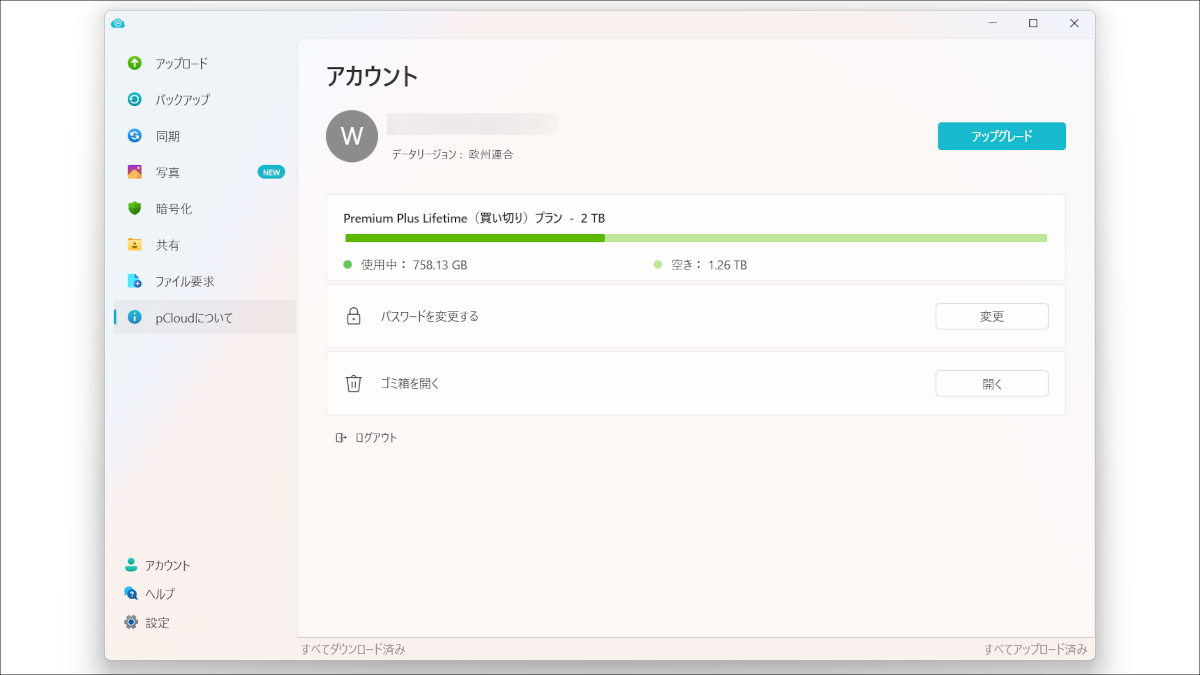Click the 同期 (Sync) icon
The height and width of the screenshot is (675, 1200).
pyautogui.click(x=133, y=135)
